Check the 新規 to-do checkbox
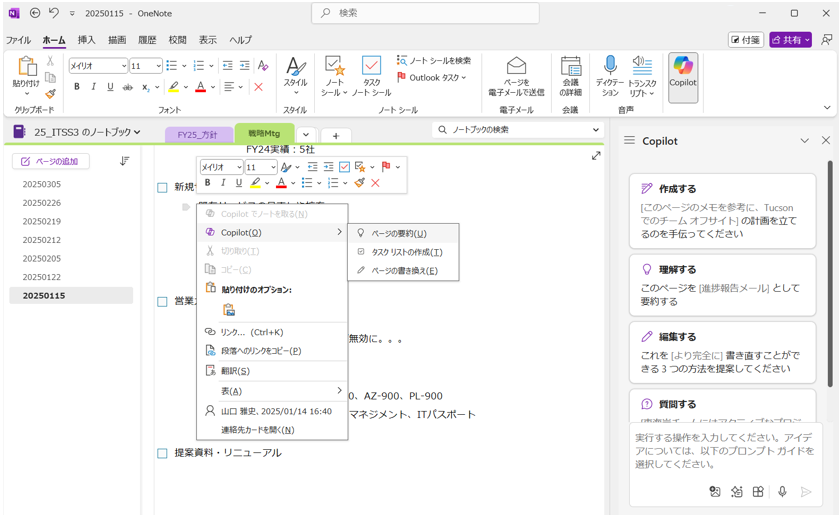 coord(162,187)
